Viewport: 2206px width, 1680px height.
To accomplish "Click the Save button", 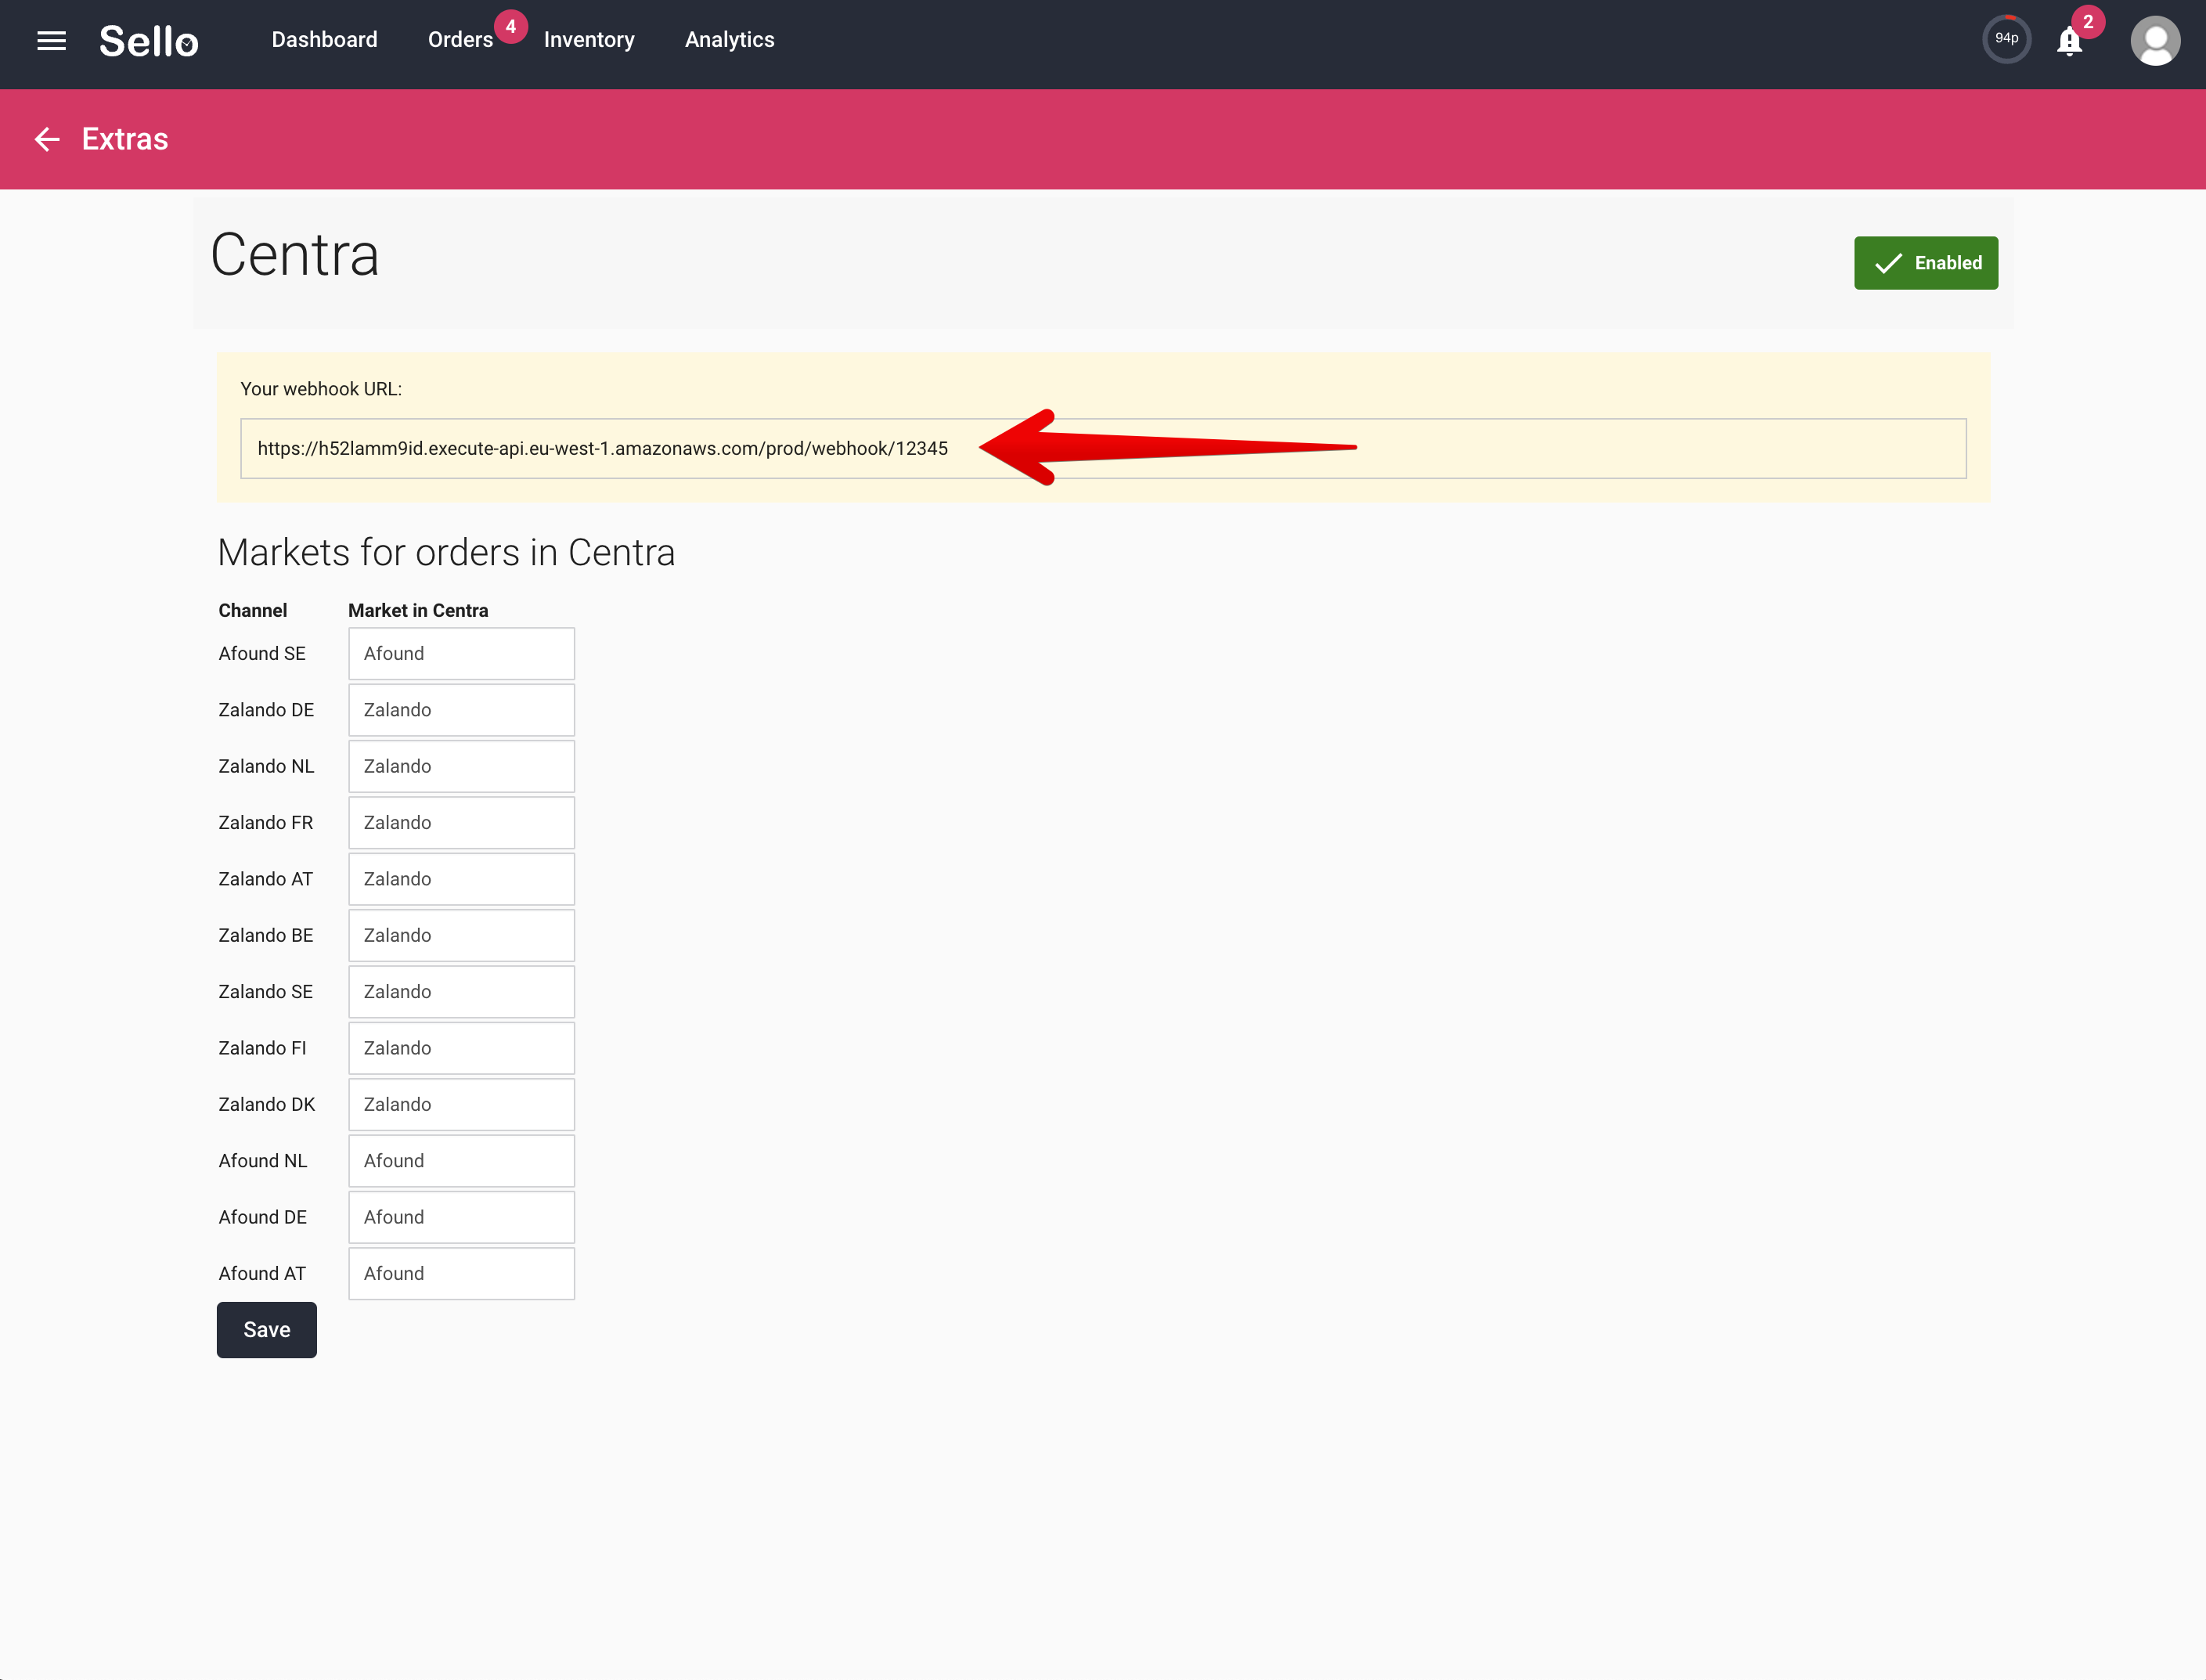I will coord(267,1329).
